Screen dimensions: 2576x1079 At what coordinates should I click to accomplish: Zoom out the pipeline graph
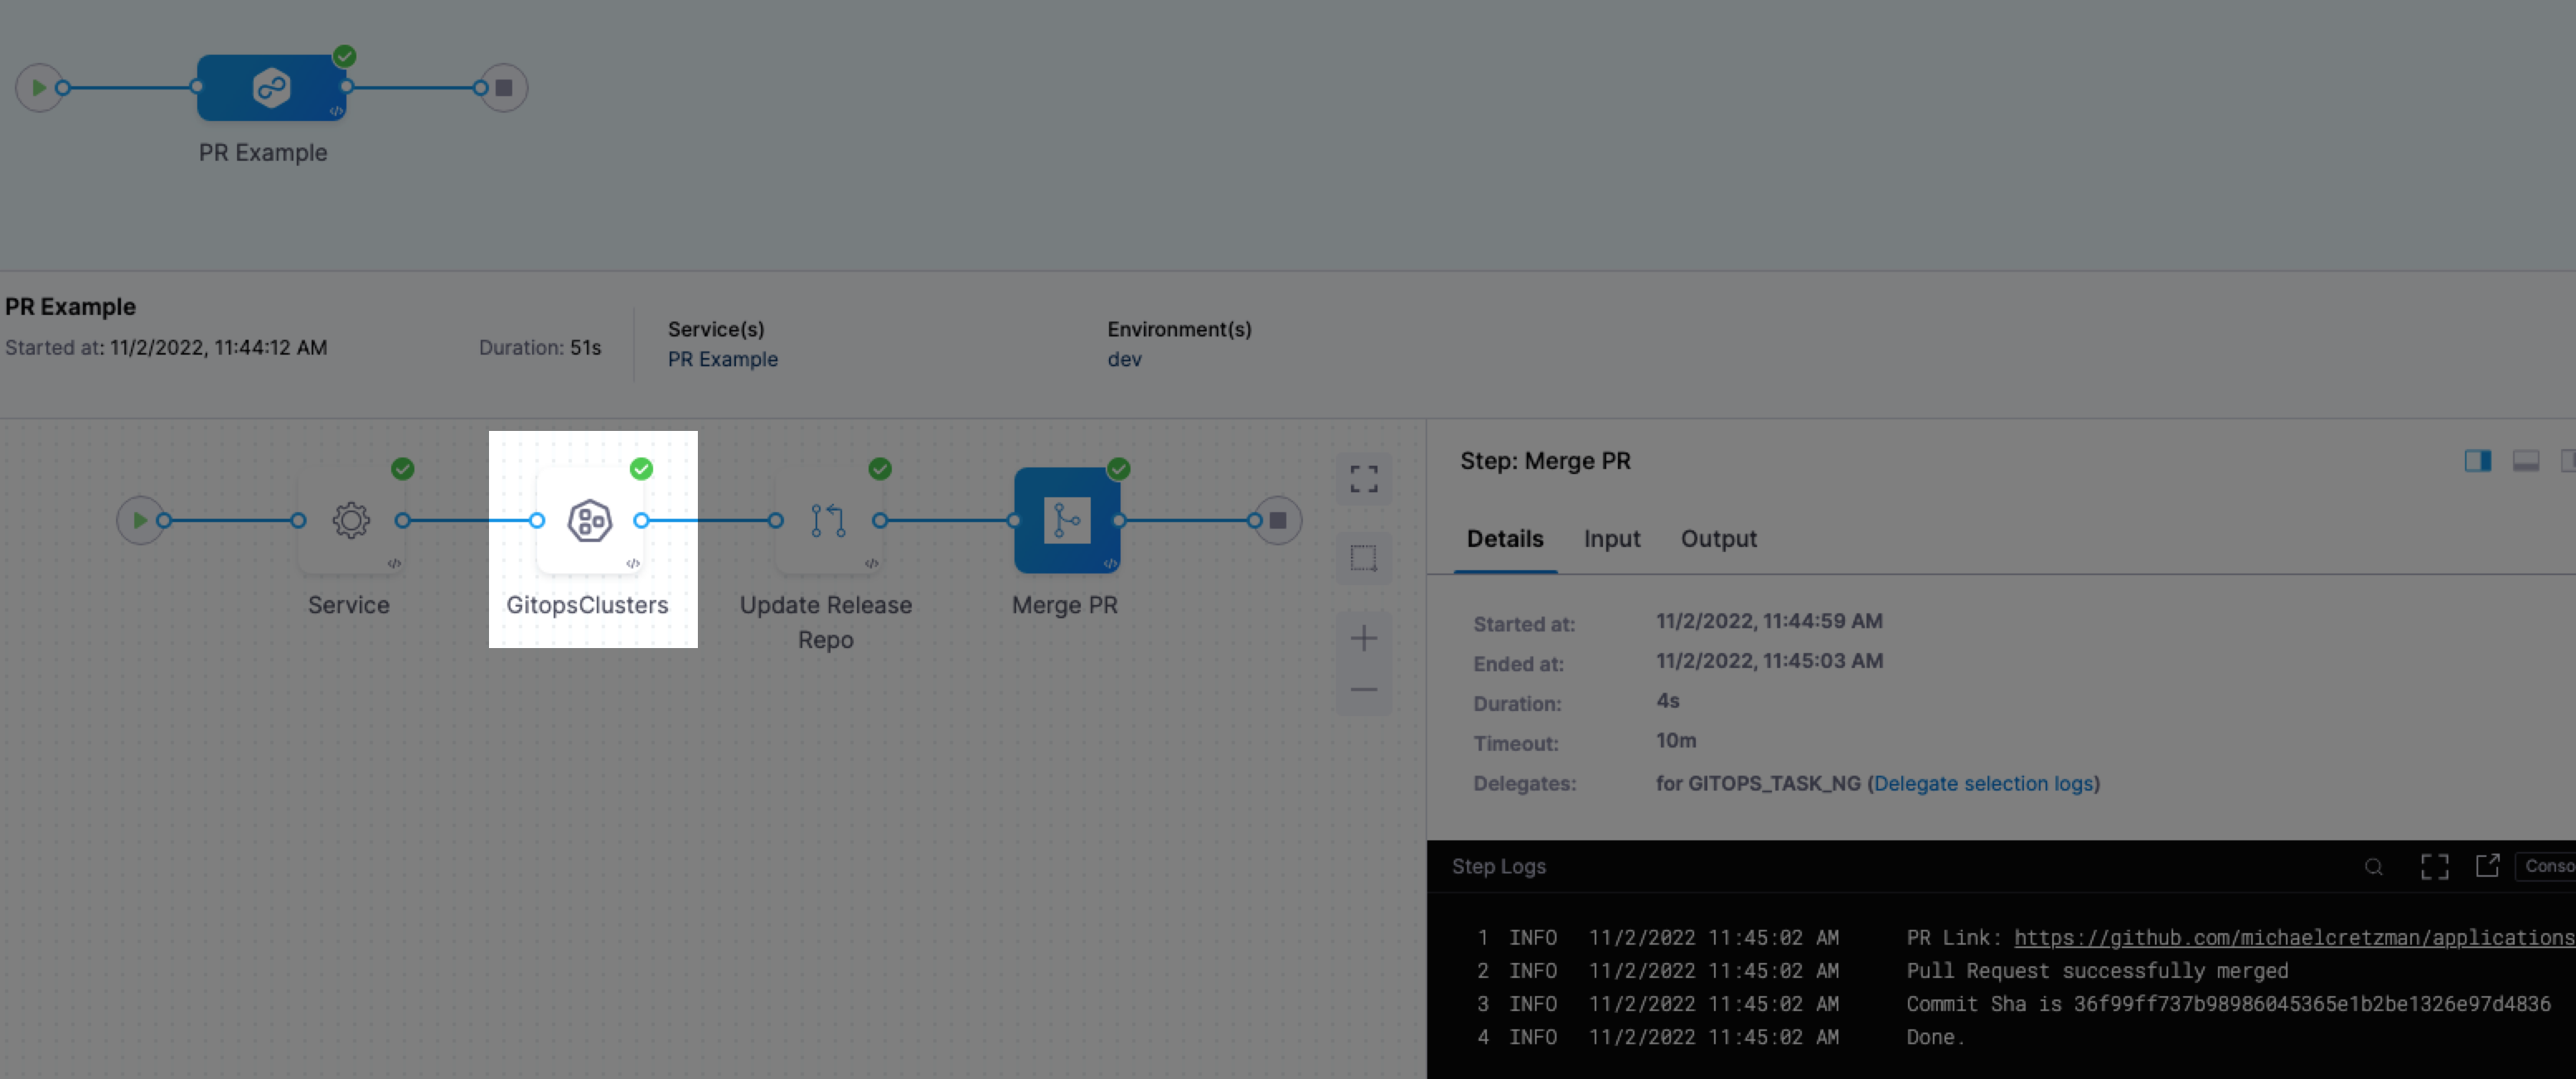tap(1363, 690)
